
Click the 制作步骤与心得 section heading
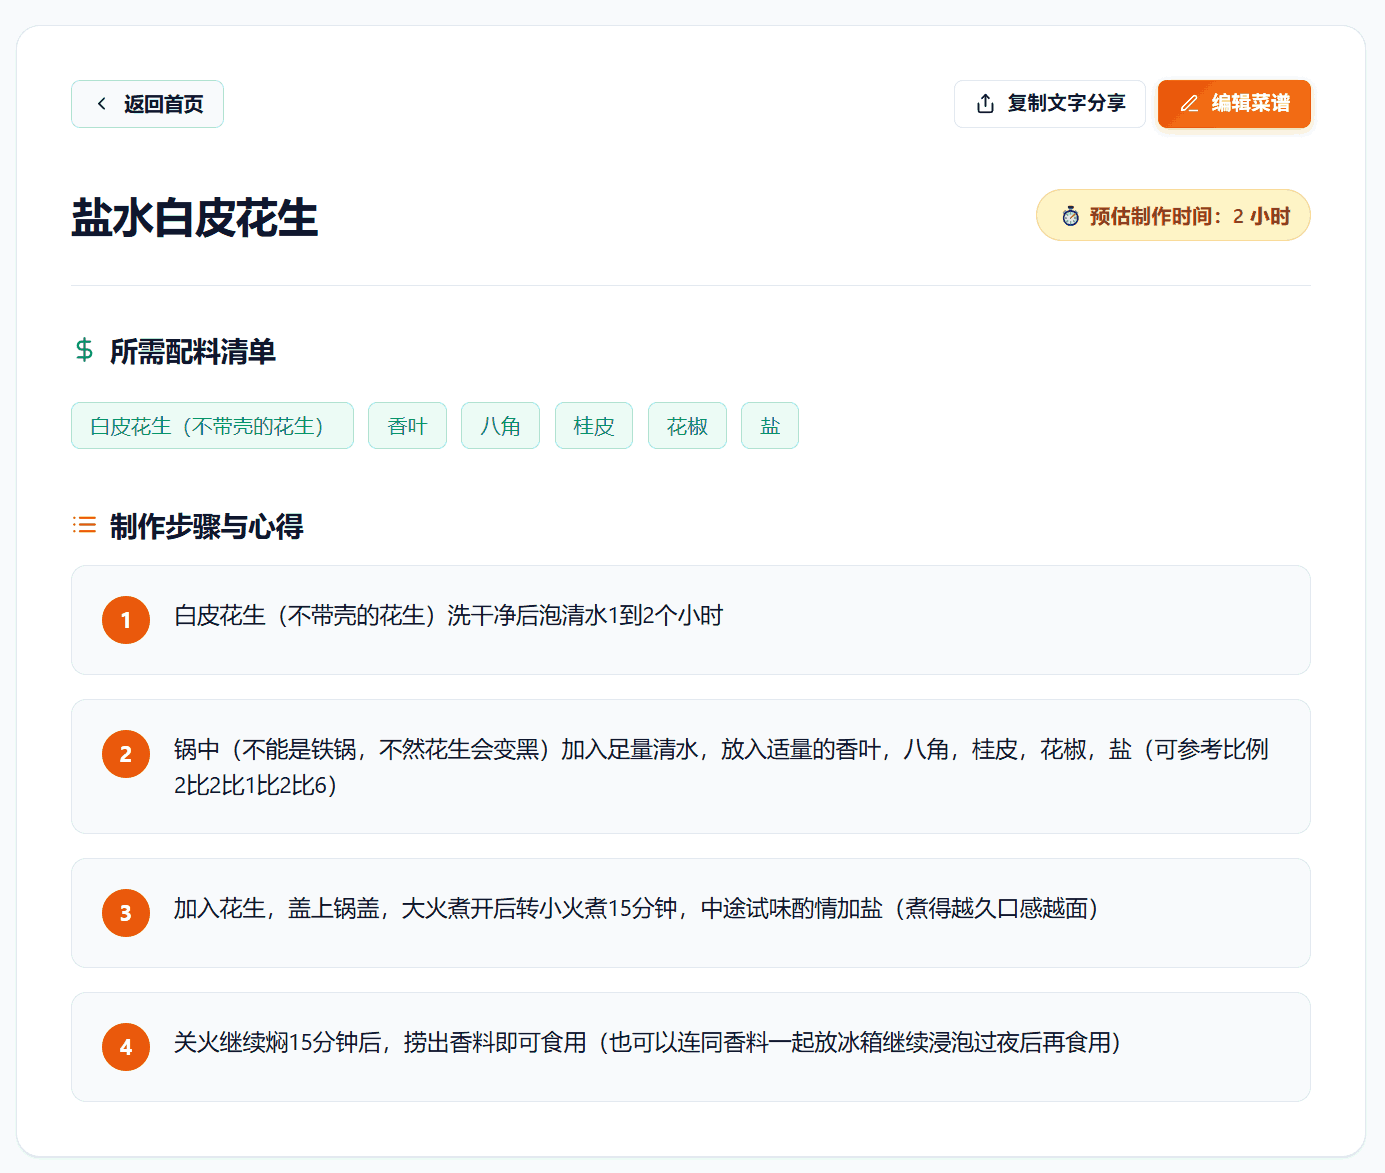[206, 527]
